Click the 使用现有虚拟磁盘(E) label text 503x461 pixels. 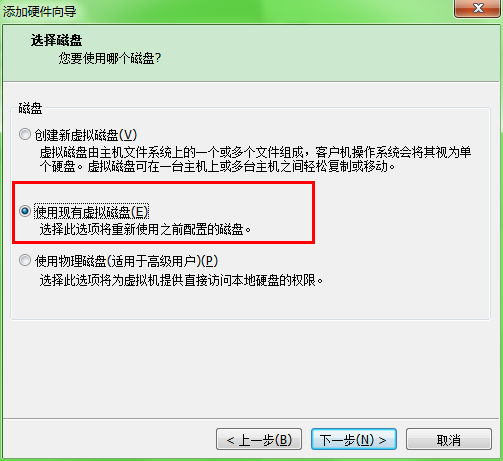click(91, 212)
